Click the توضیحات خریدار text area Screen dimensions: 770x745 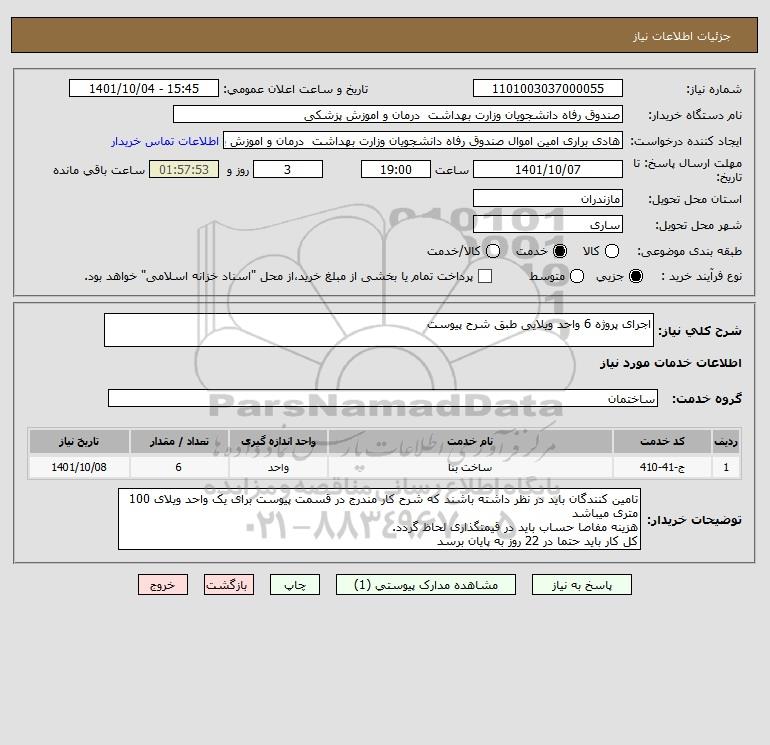pos(379,519)
